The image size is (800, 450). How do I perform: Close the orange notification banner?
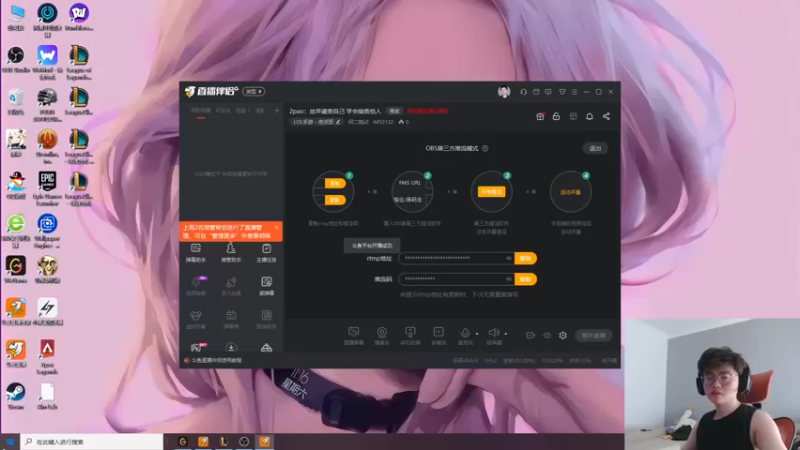277,228
